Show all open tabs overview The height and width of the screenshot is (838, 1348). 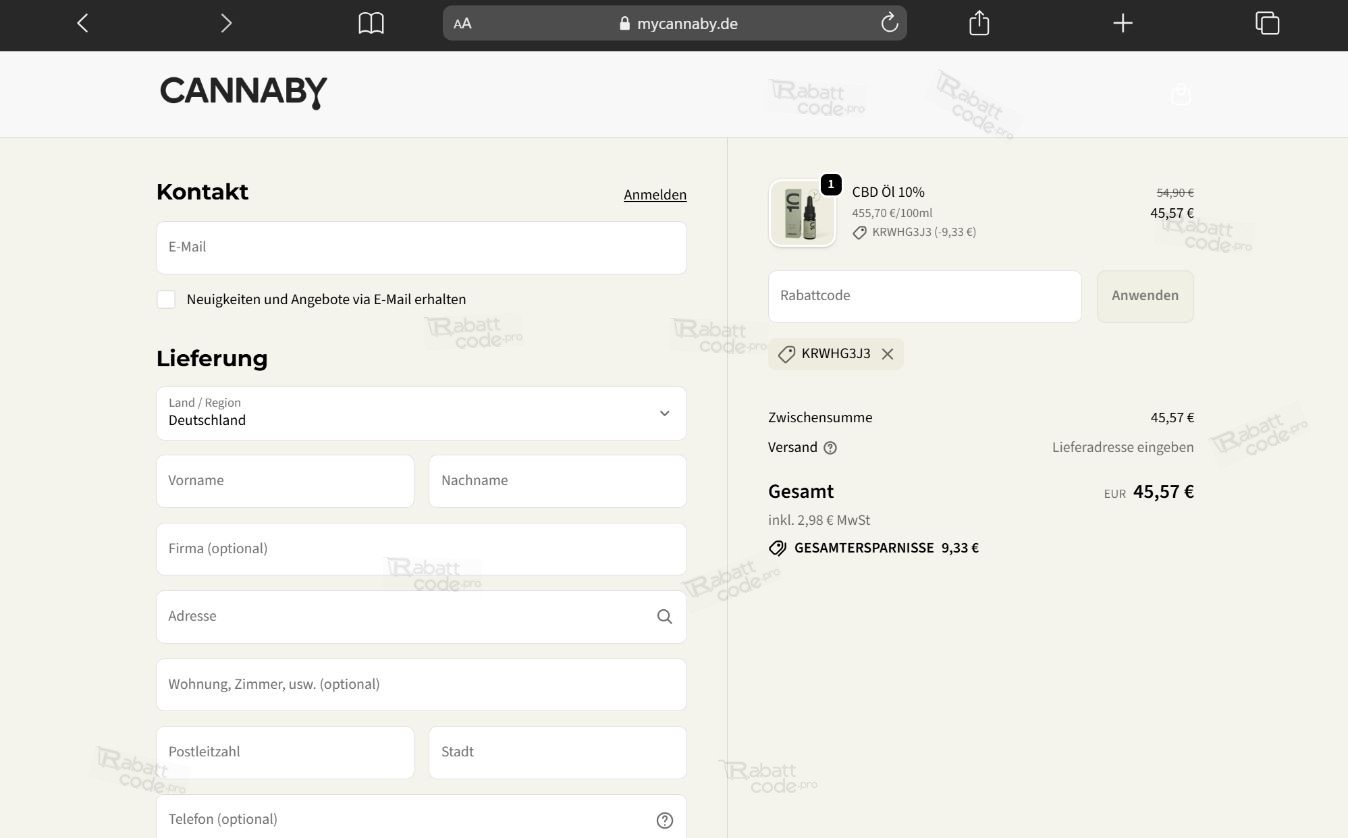(1267, 23)
